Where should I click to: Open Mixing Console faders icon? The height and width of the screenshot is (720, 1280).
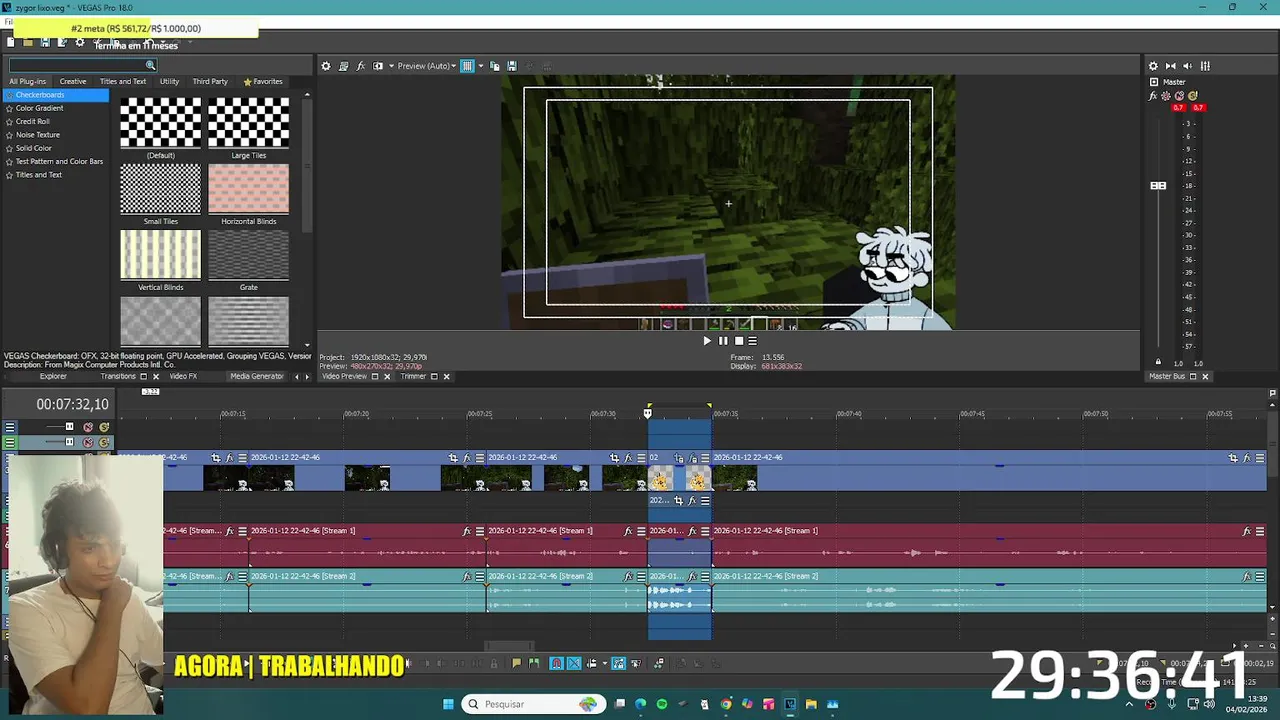point(1205,66)
